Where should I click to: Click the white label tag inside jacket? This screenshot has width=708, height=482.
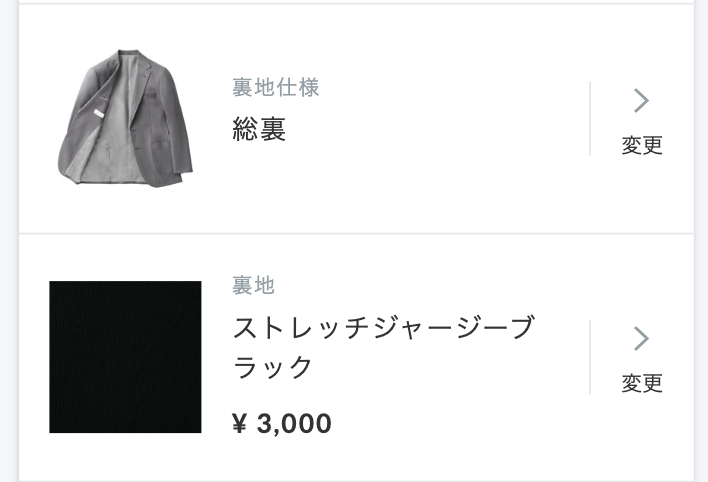(x=98, y=113)
